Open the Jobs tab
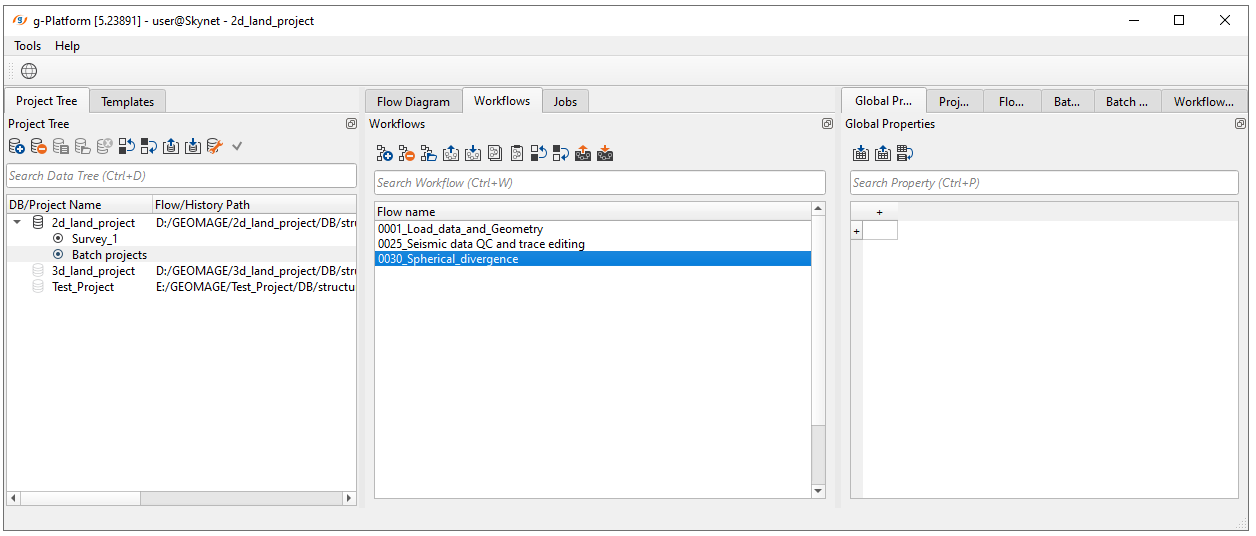The height and width of the screenshot is (536, 1256). (565, 101)
